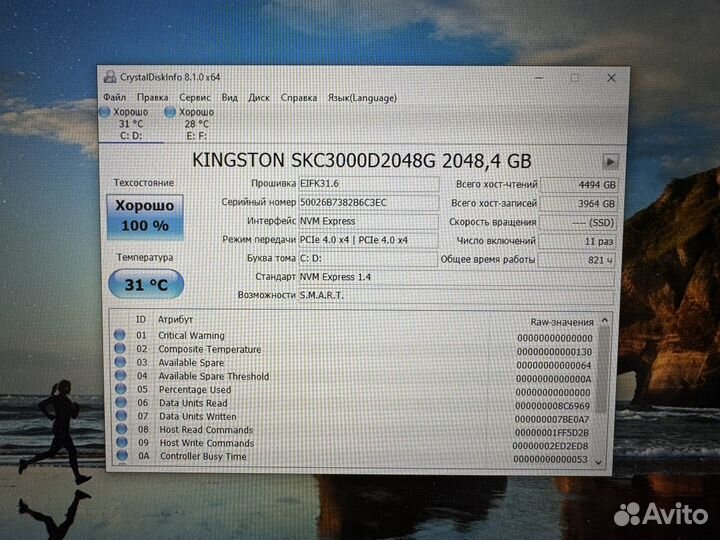The height and width of the screenshot is (540, 720).
Task: Click power-on hours value 821 ч
Action: click(x=576, y=260)
